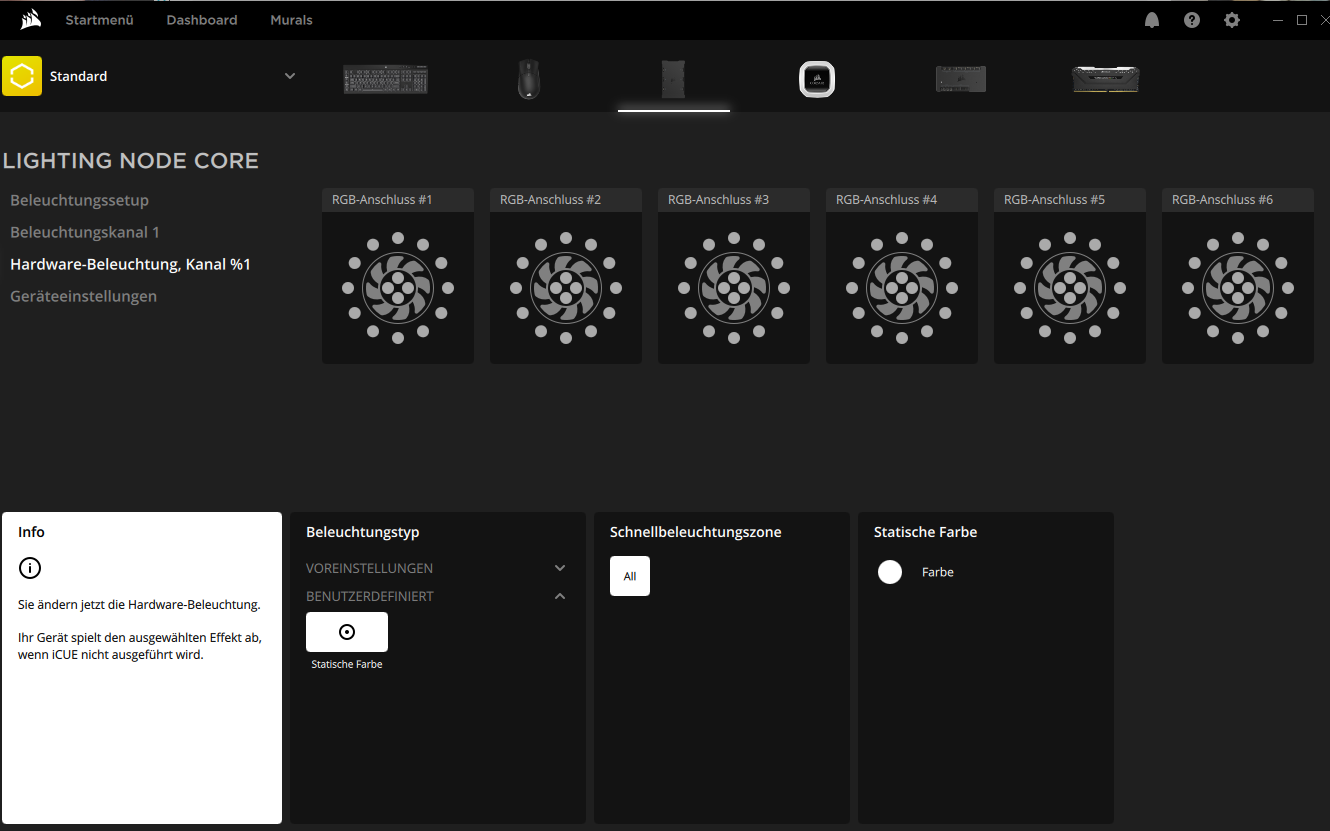Select the Lighting Node Core device icon

[x=673, y=79]
